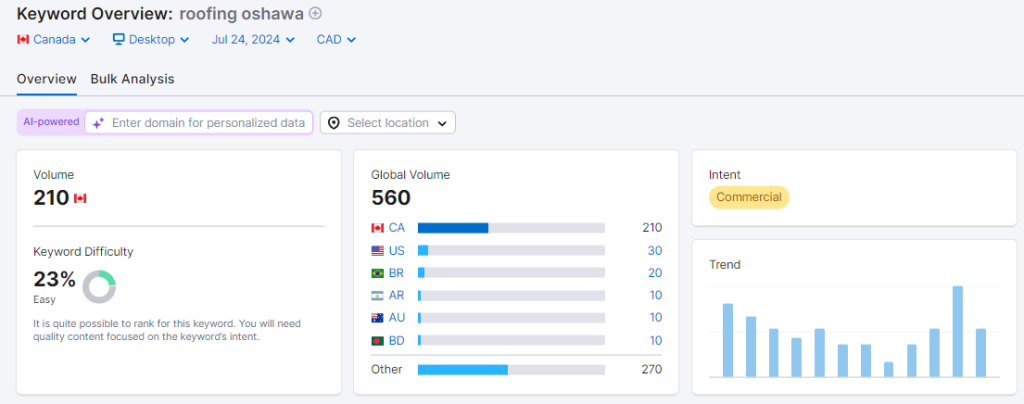Image resolution: width=1024 pixels, height=404 pixels.
Task: Click the Desktop monitor icon
Action: point(118,40)
